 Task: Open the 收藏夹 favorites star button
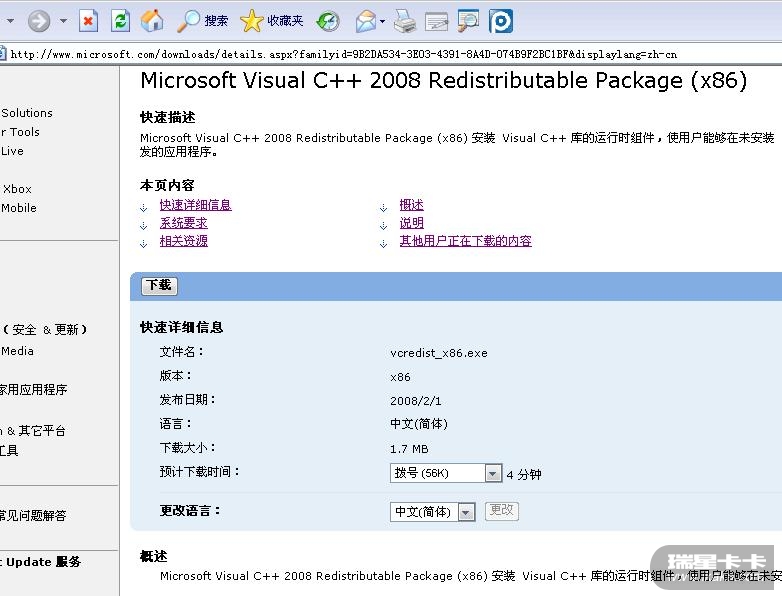tap(272, 21)
